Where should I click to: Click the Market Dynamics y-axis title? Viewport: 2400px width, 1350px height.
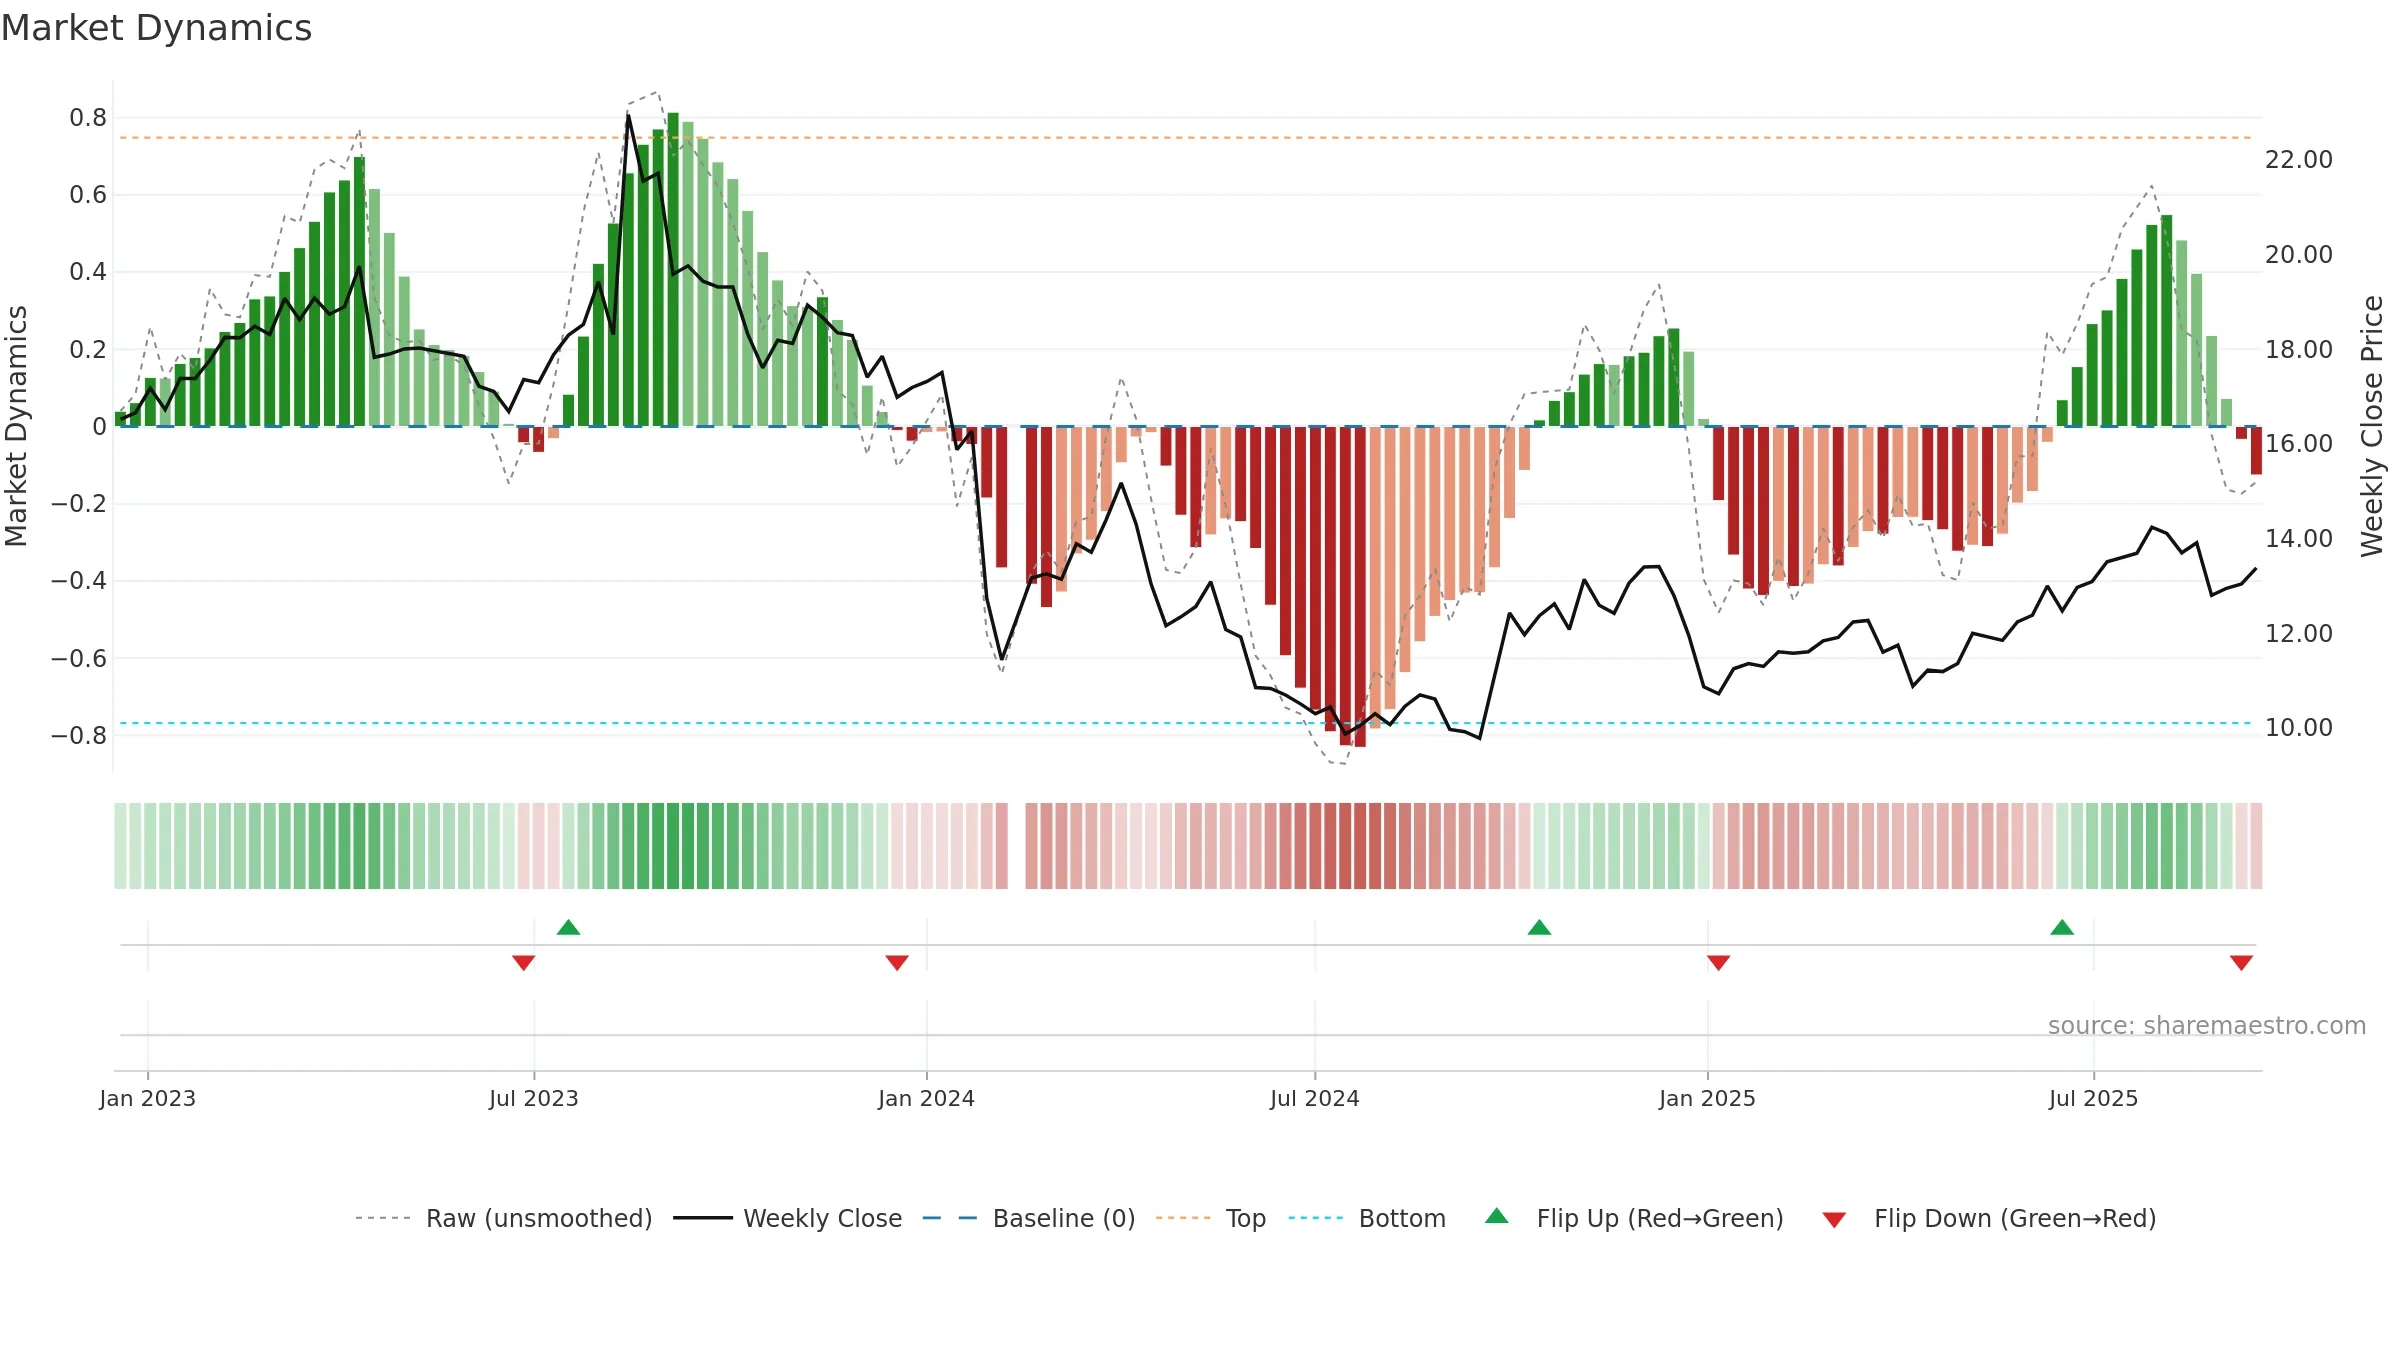(16, 426)
